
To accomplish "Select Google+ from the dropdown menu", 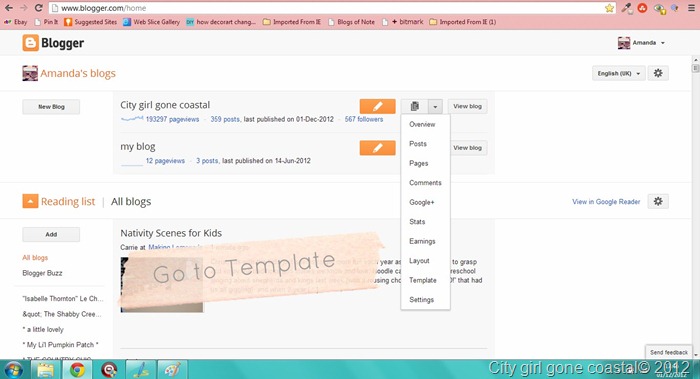I will pos(421,202).
